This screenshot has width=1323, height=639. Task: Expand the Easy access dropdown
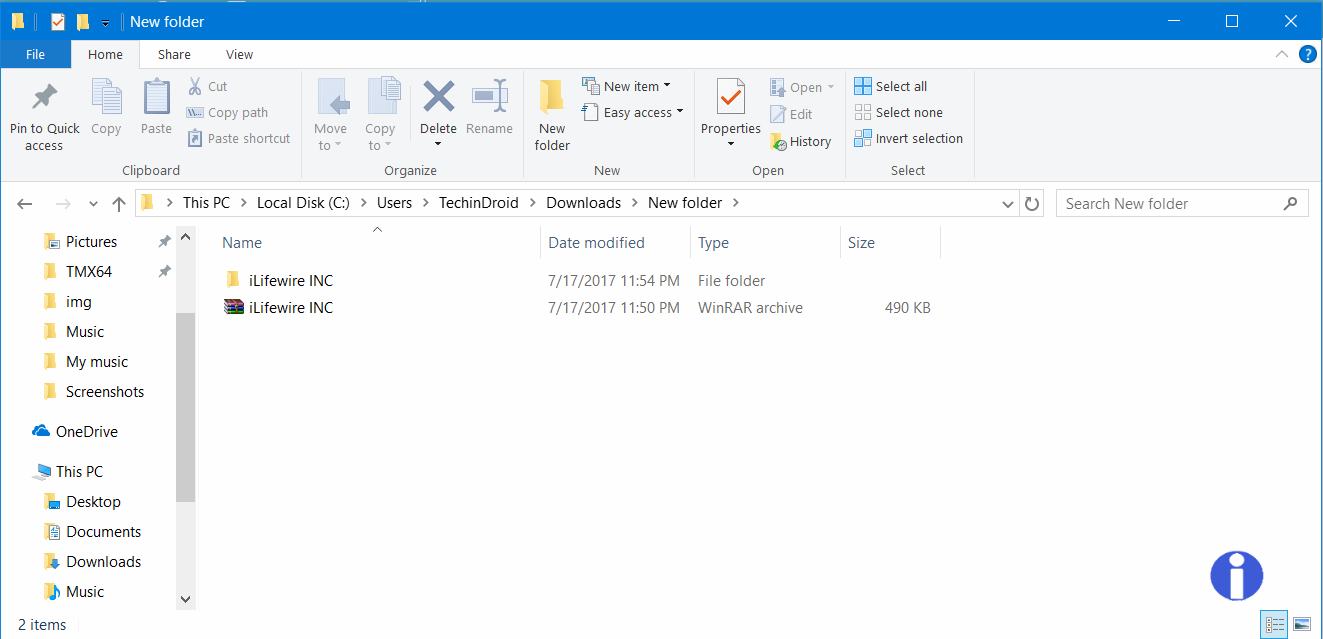pos(632,112)
